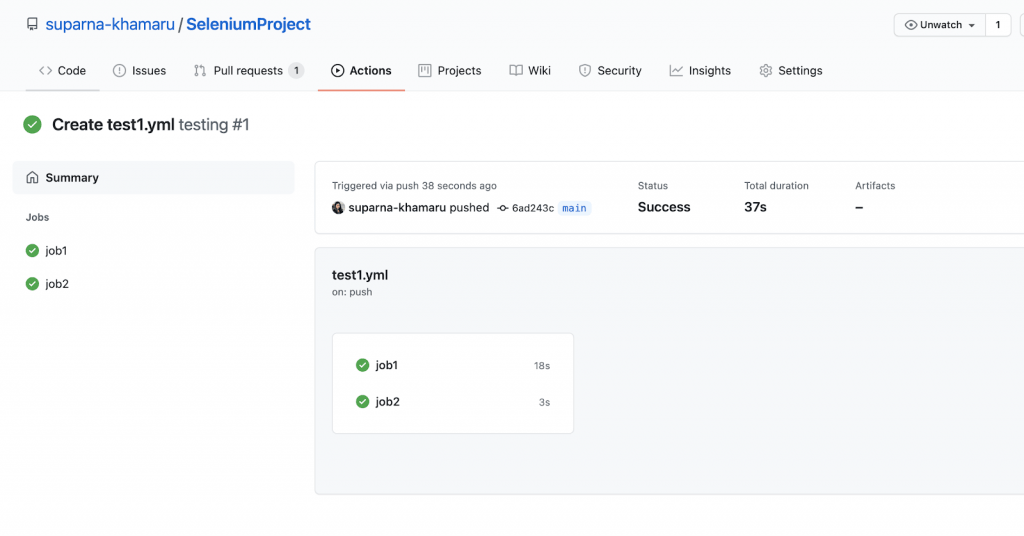This screenshot has height=536, width=1024.
Task: Switch to the Code tab
Action: click(62, 71)
